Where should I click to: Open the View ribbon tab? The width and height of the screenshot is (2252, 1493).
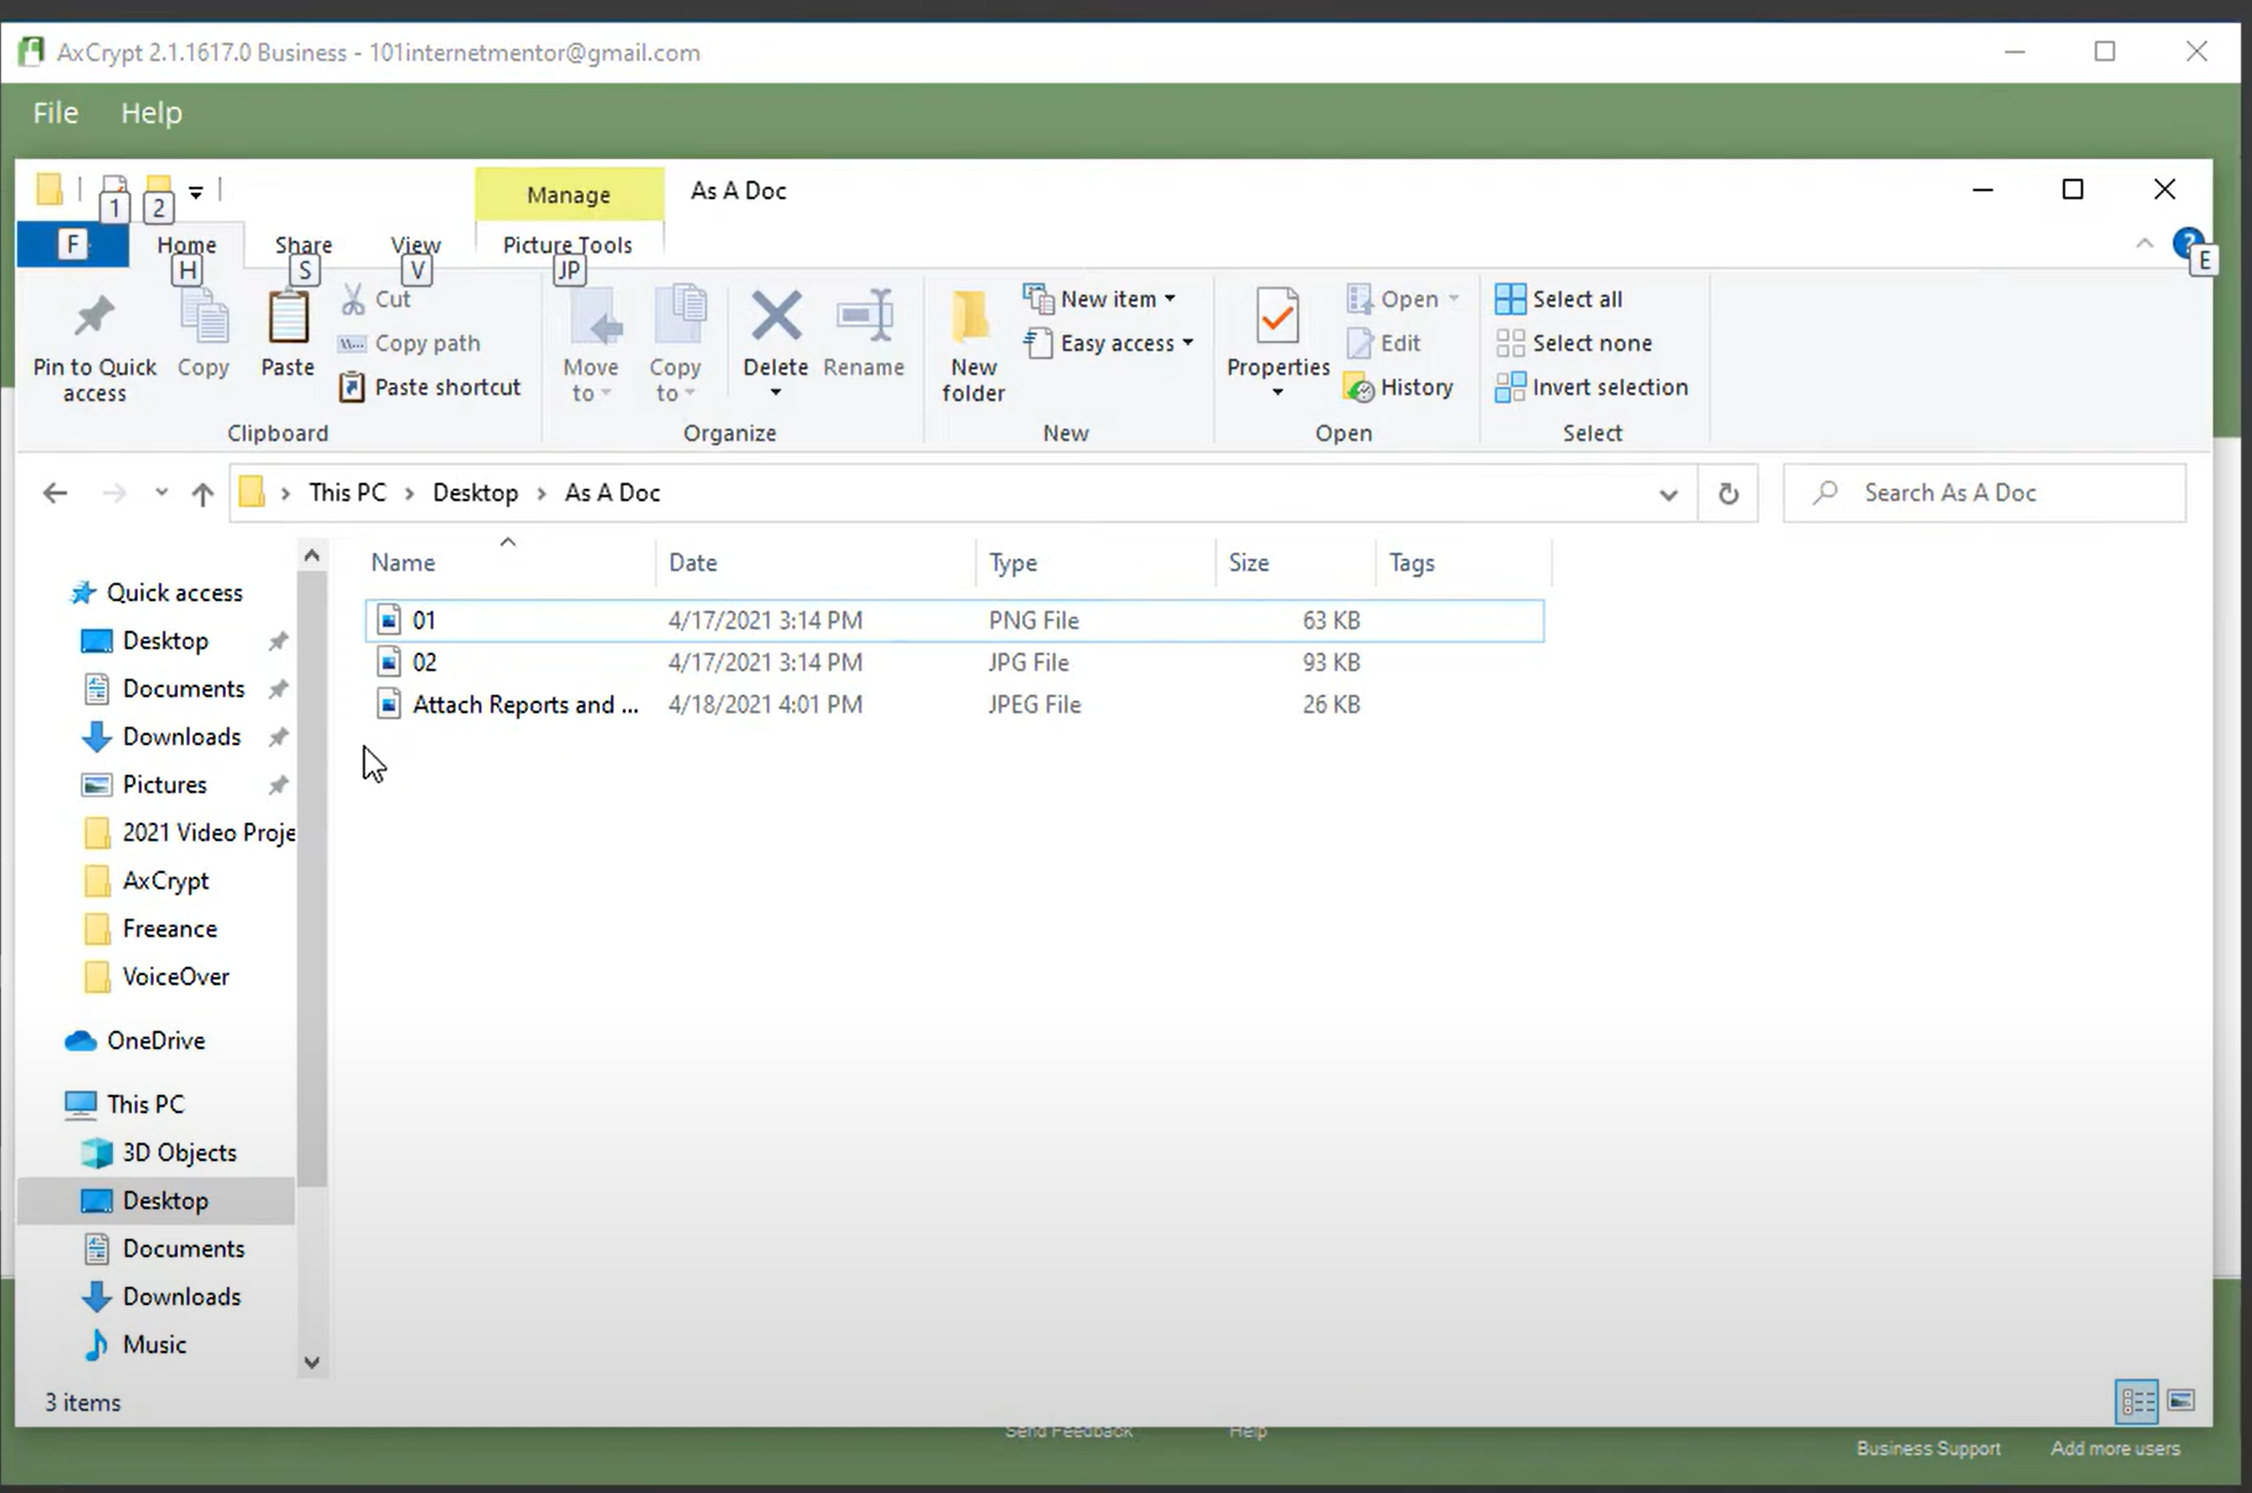(x=415, y=245)
